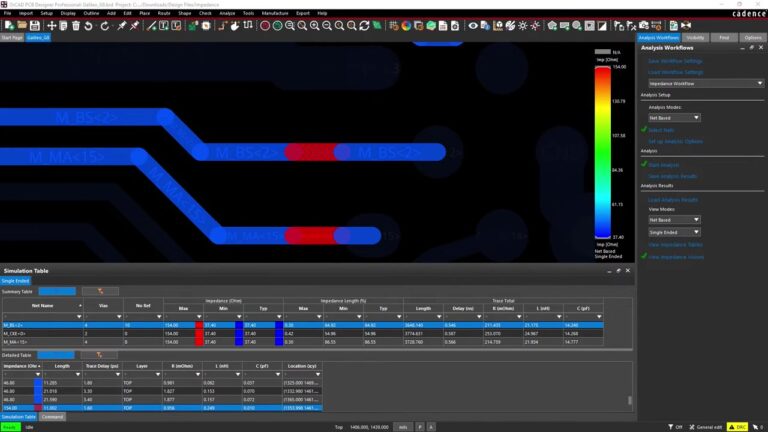Click the View Impedance Tables link
The height and width of the screenshot is (432, 768).
pyautogui.click(x=675, y=244)
